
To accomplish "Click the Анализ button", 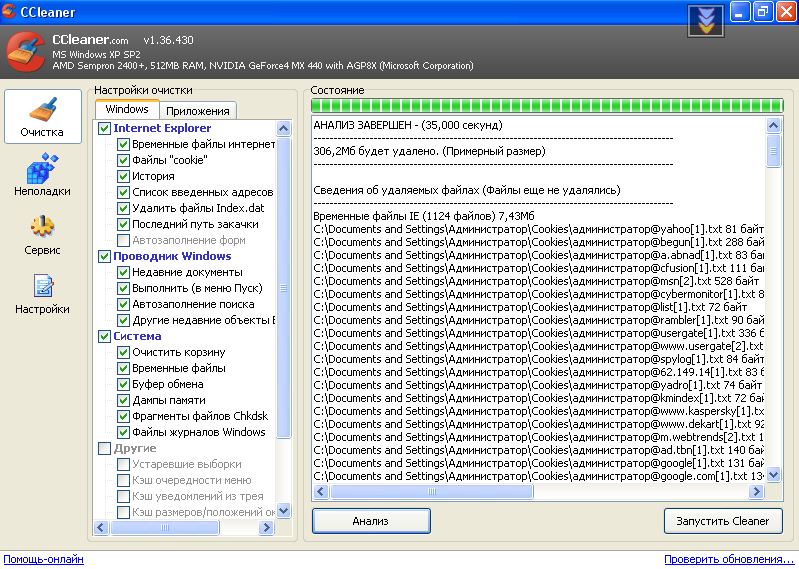I will point(370,521).
